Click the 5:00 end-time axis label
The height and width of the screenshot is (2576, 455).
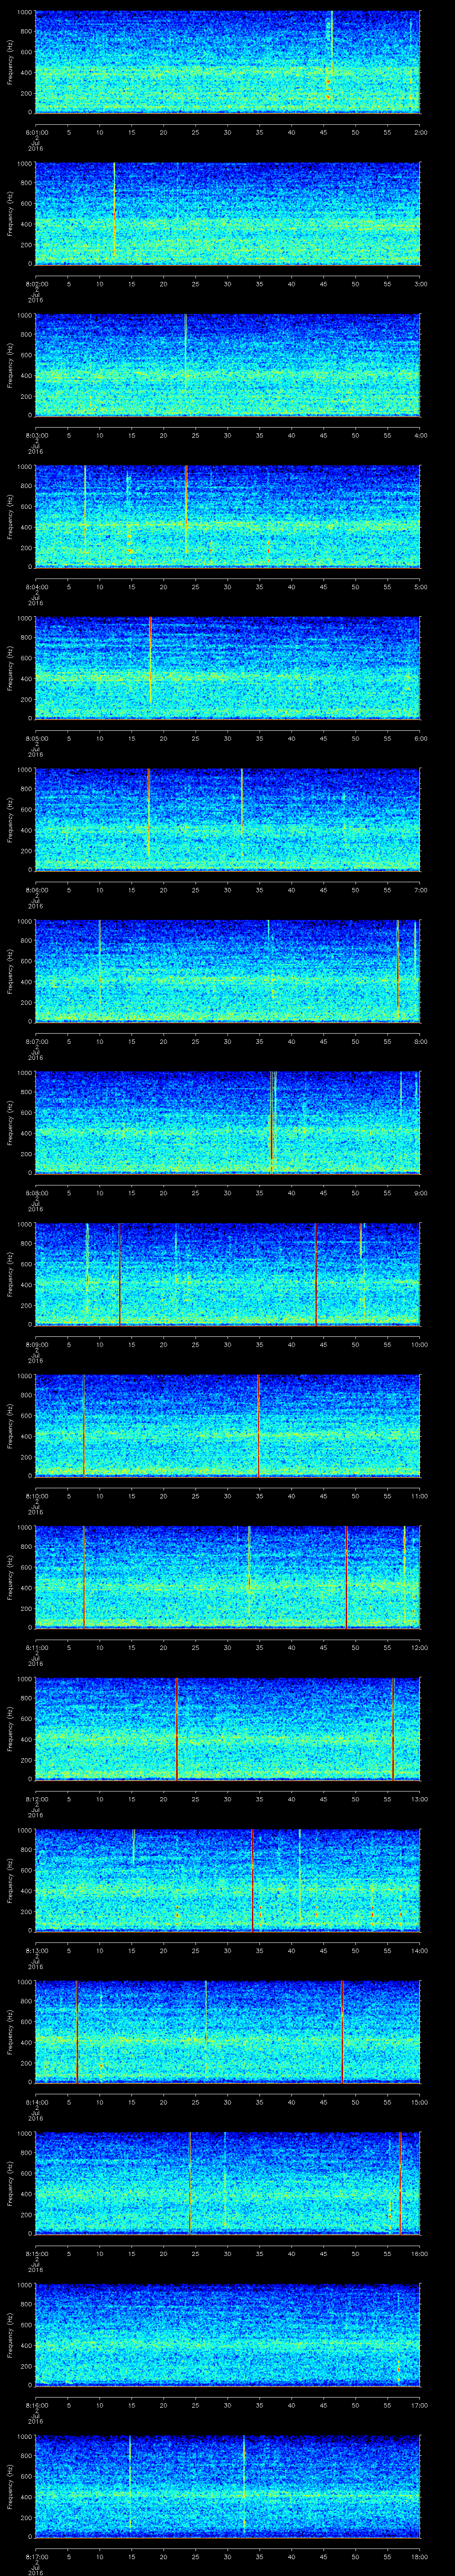point(420,587)
